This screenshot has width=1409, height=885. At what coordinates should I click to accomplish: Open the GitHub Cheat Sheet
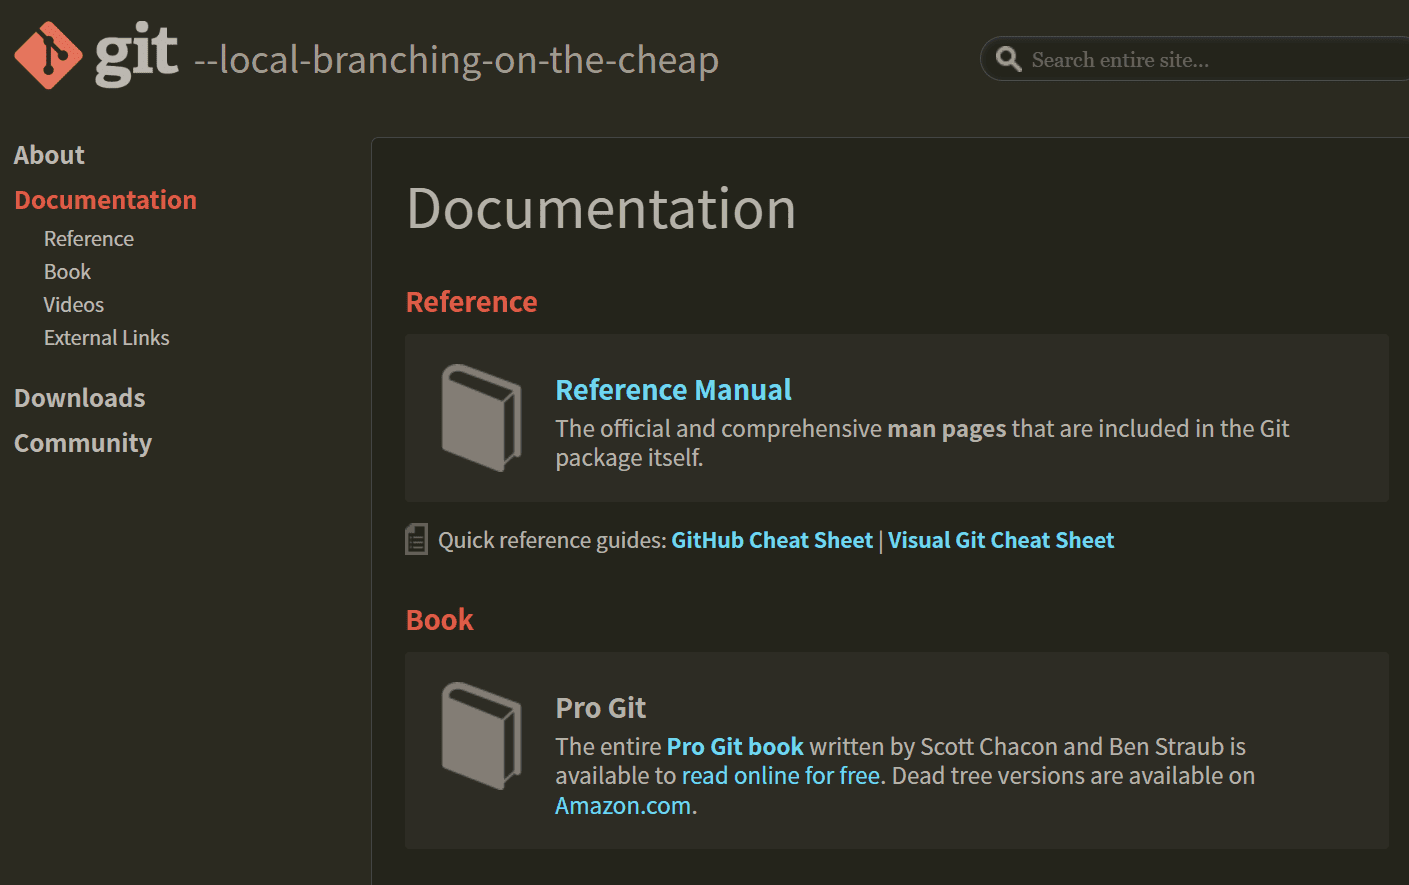[771, 540]
